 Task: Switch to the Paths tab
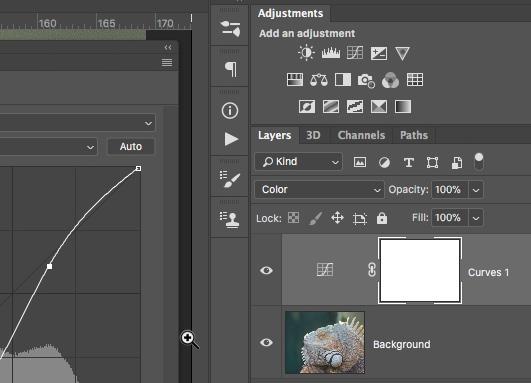pyautogui.click(x=414, y=135)
